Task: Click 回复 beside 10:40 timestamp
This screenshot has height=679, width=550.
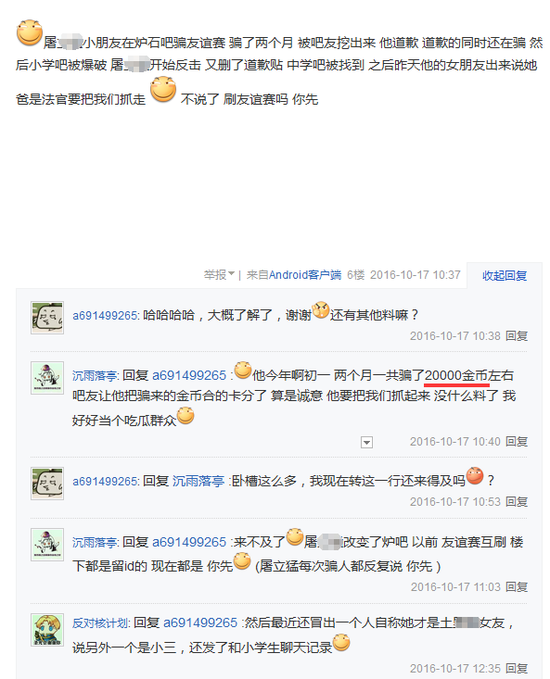Action: point(517,442)
